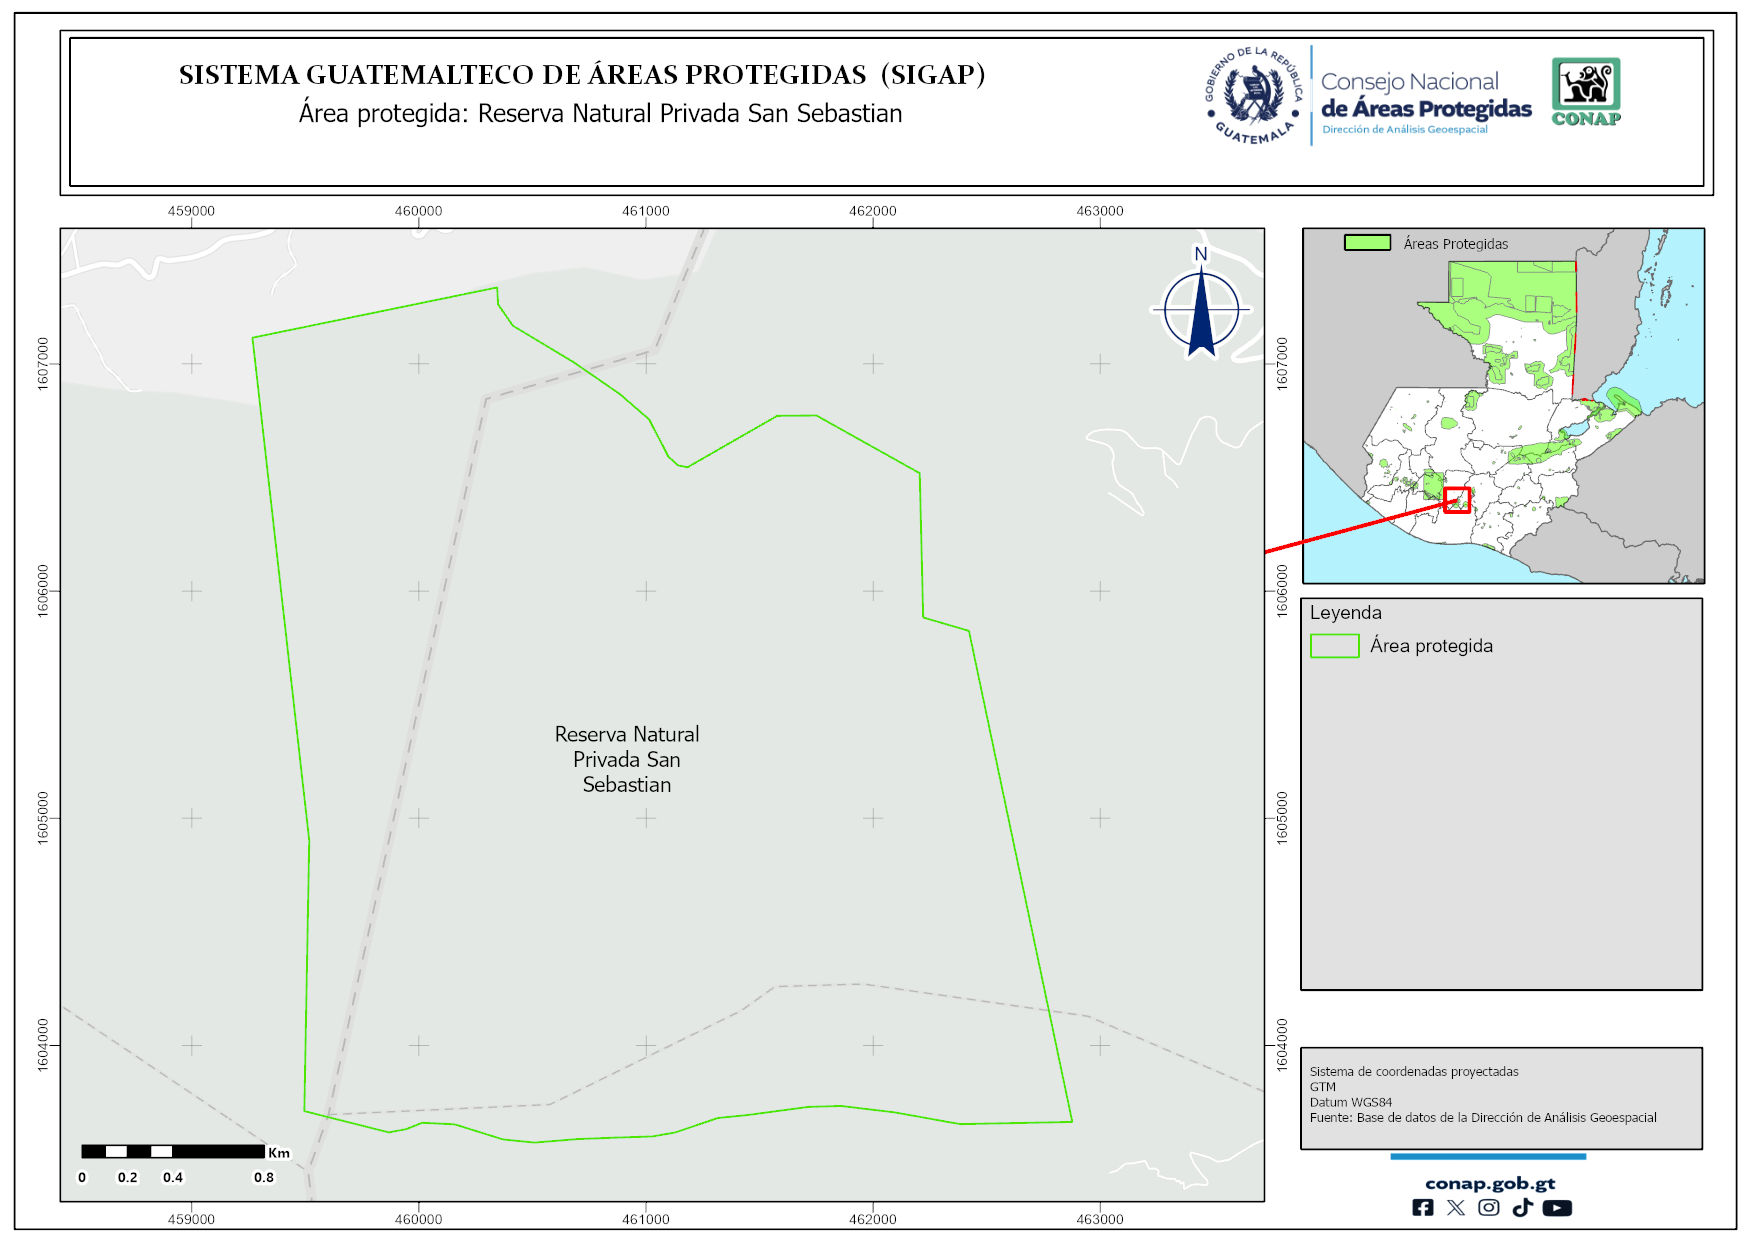Viewport: 1754px width, 1240px height.
Task: Click the Áreas Protegidas inset legend swatch
Action: (x=1367, y=243)
